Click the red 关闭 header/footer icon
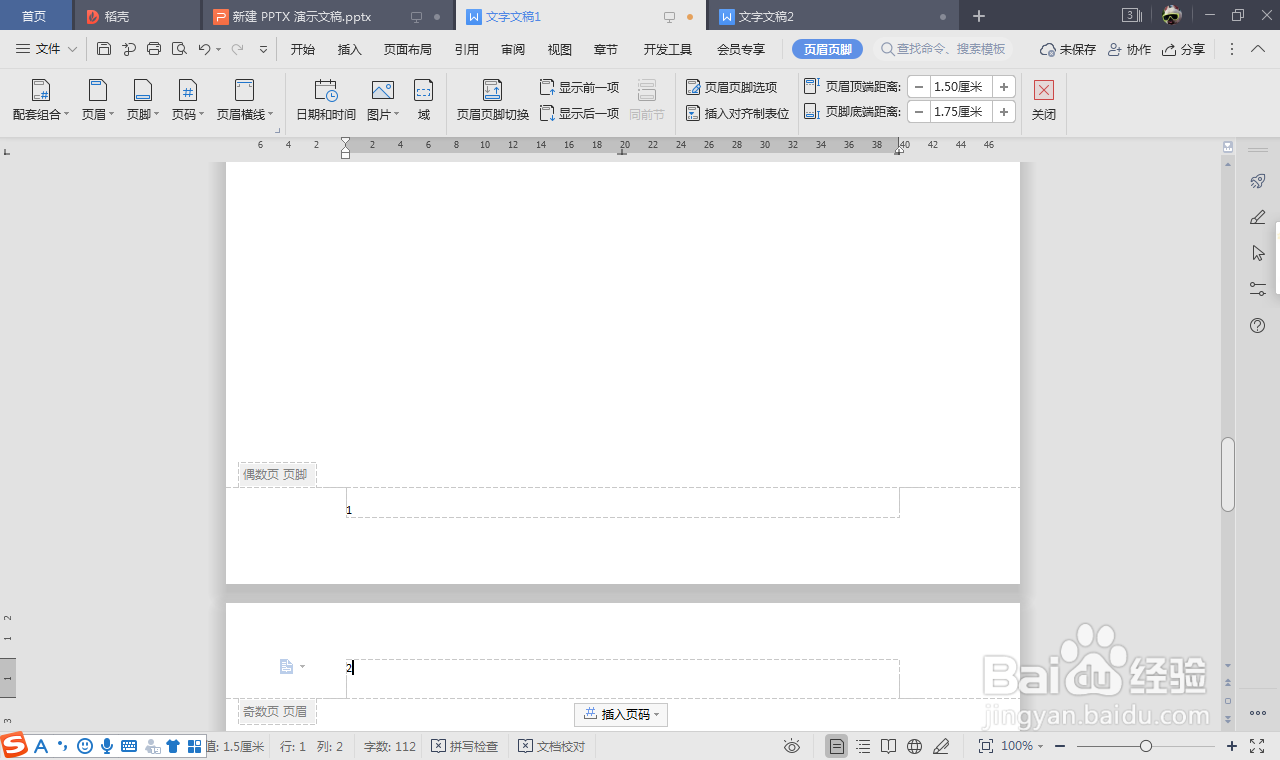 pos(1044,90)
